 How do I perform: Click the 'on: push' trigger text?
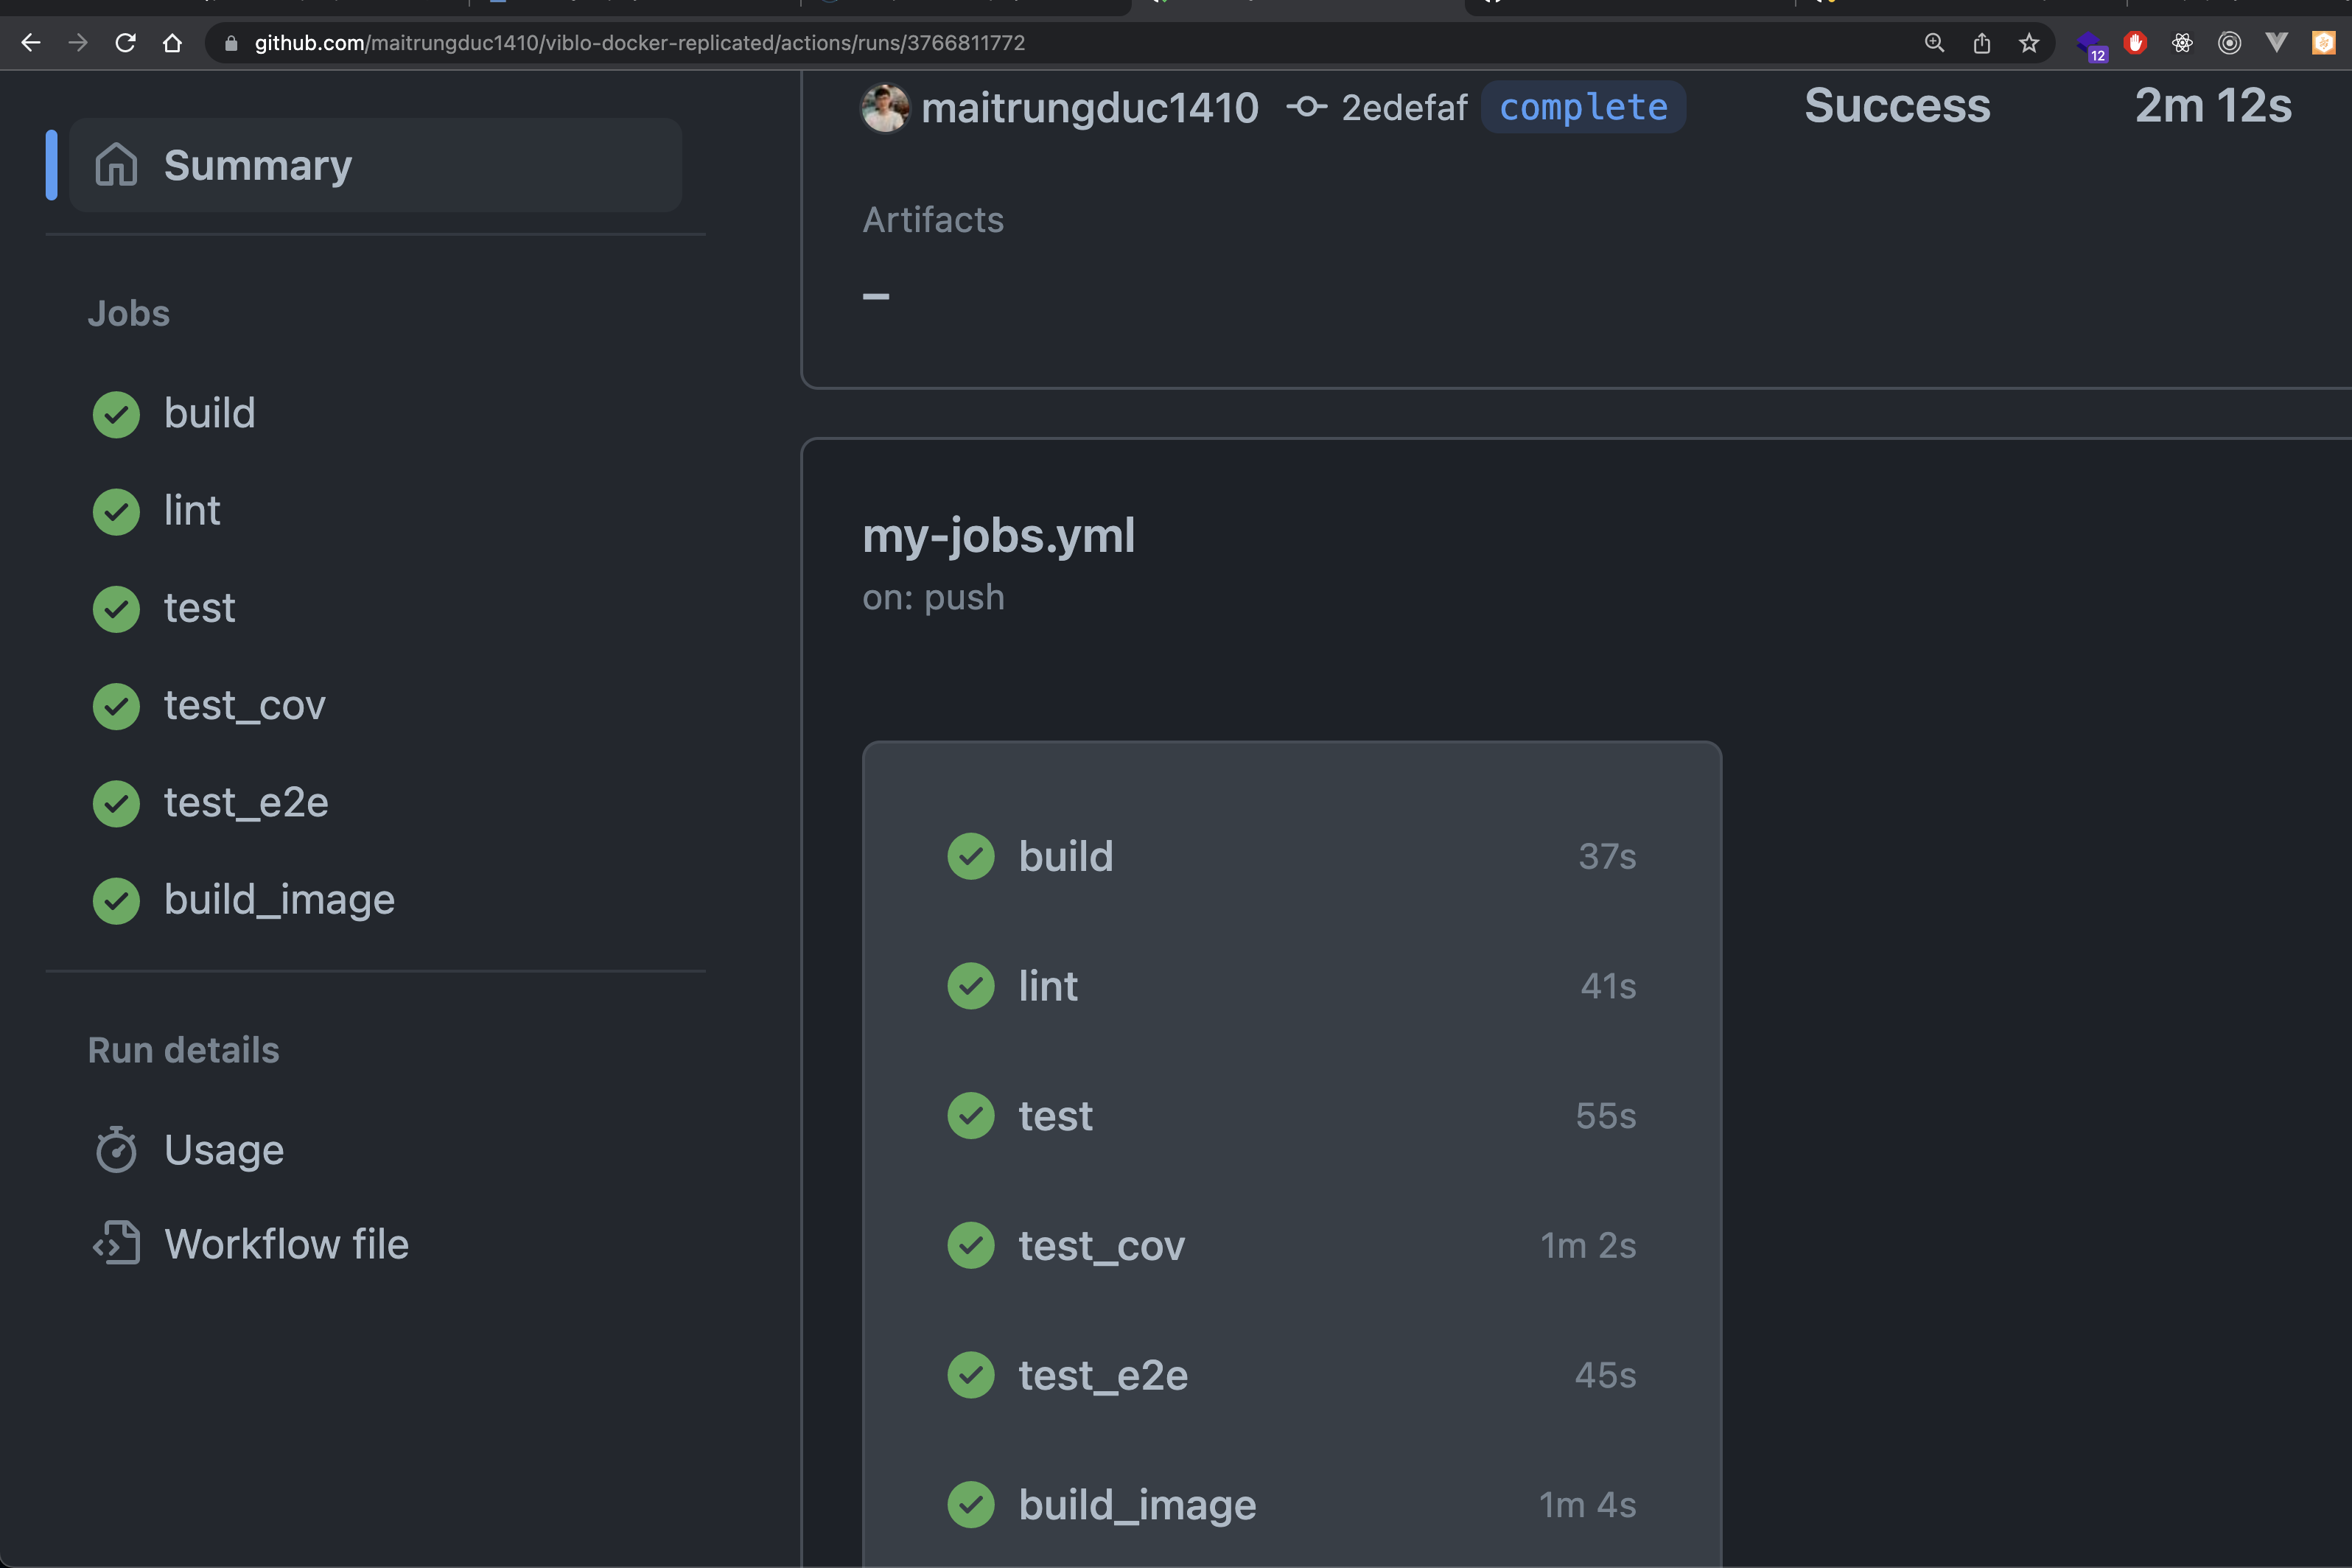coord(933,598)
